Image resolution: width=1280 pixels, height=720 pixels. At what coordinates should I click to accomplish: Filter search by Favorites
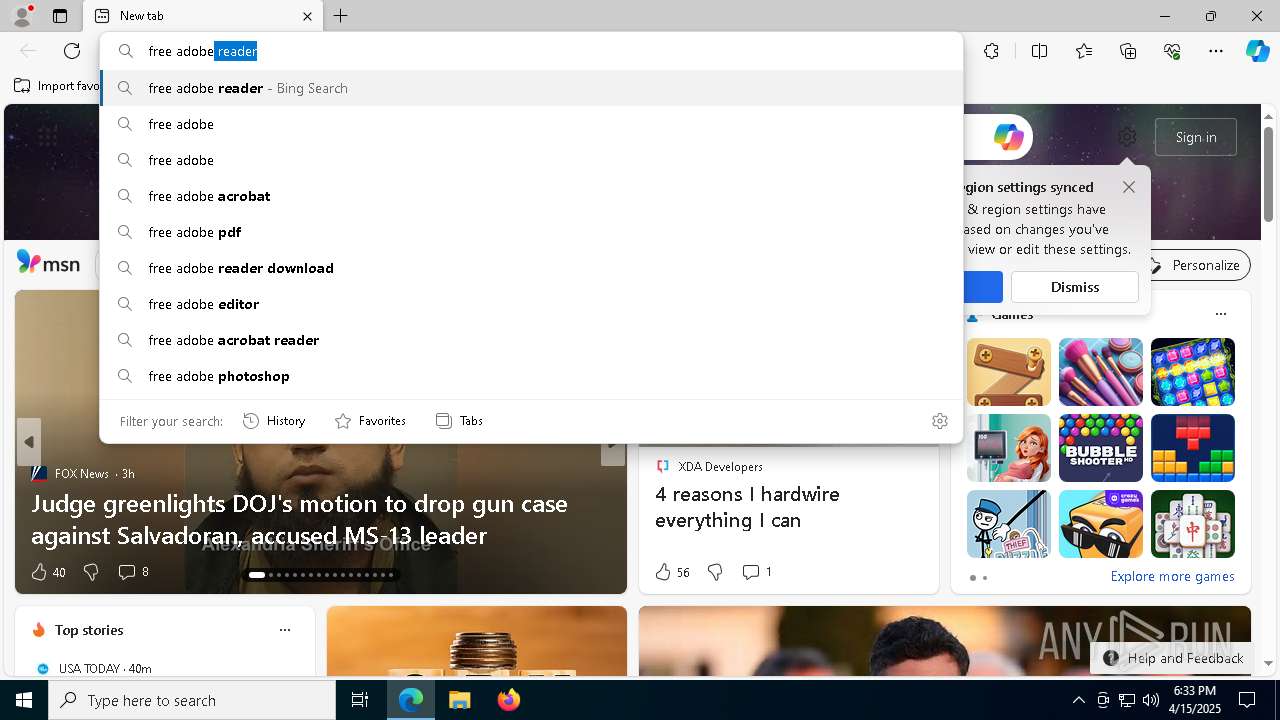370,421
